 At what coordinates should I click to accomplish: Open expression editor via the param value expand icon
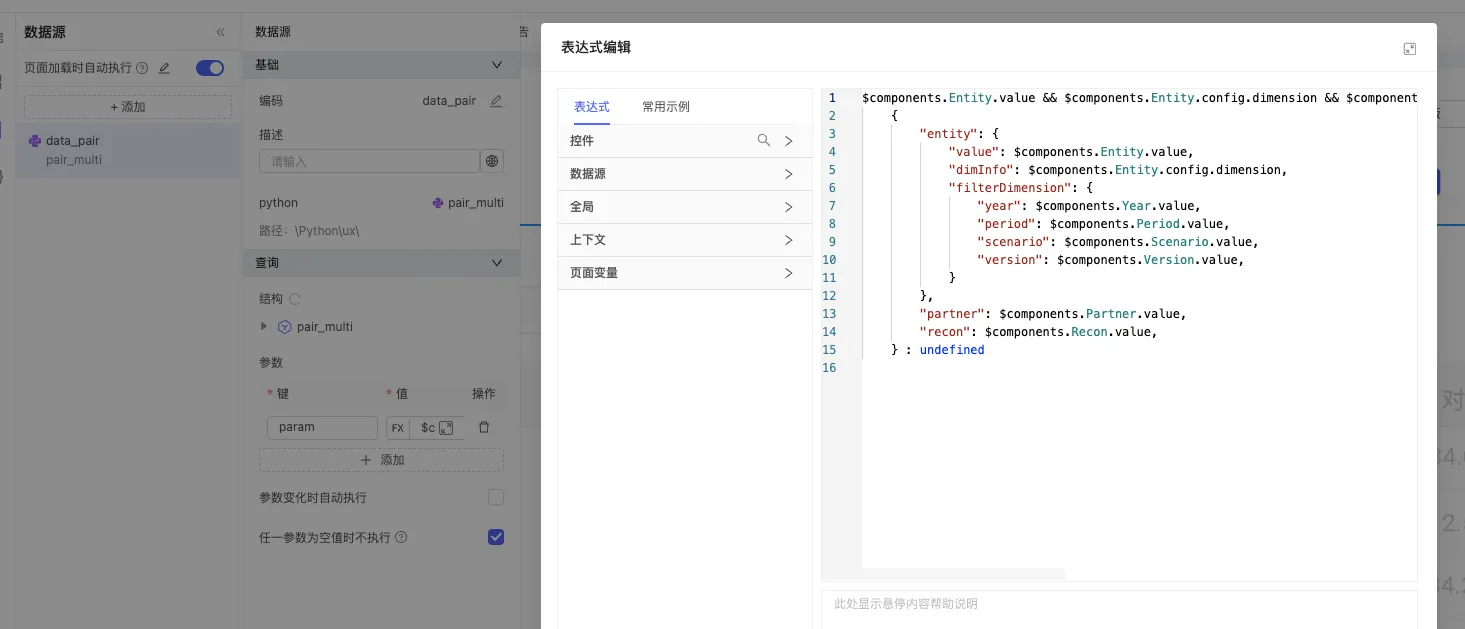(x=446, y=428)
